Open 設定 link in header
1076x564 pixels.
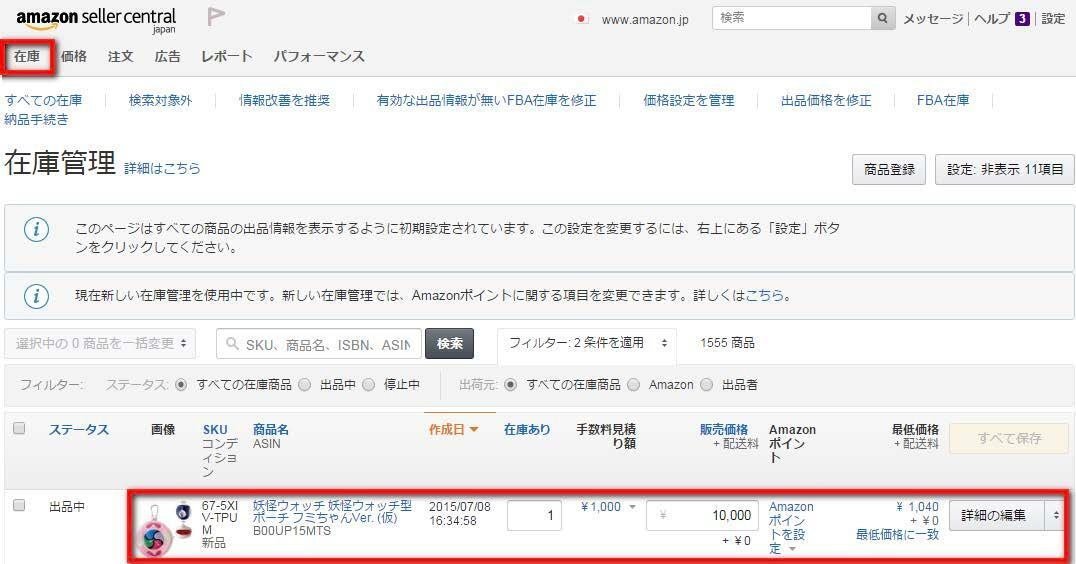pyautogui.click(x=1053, y=19)
